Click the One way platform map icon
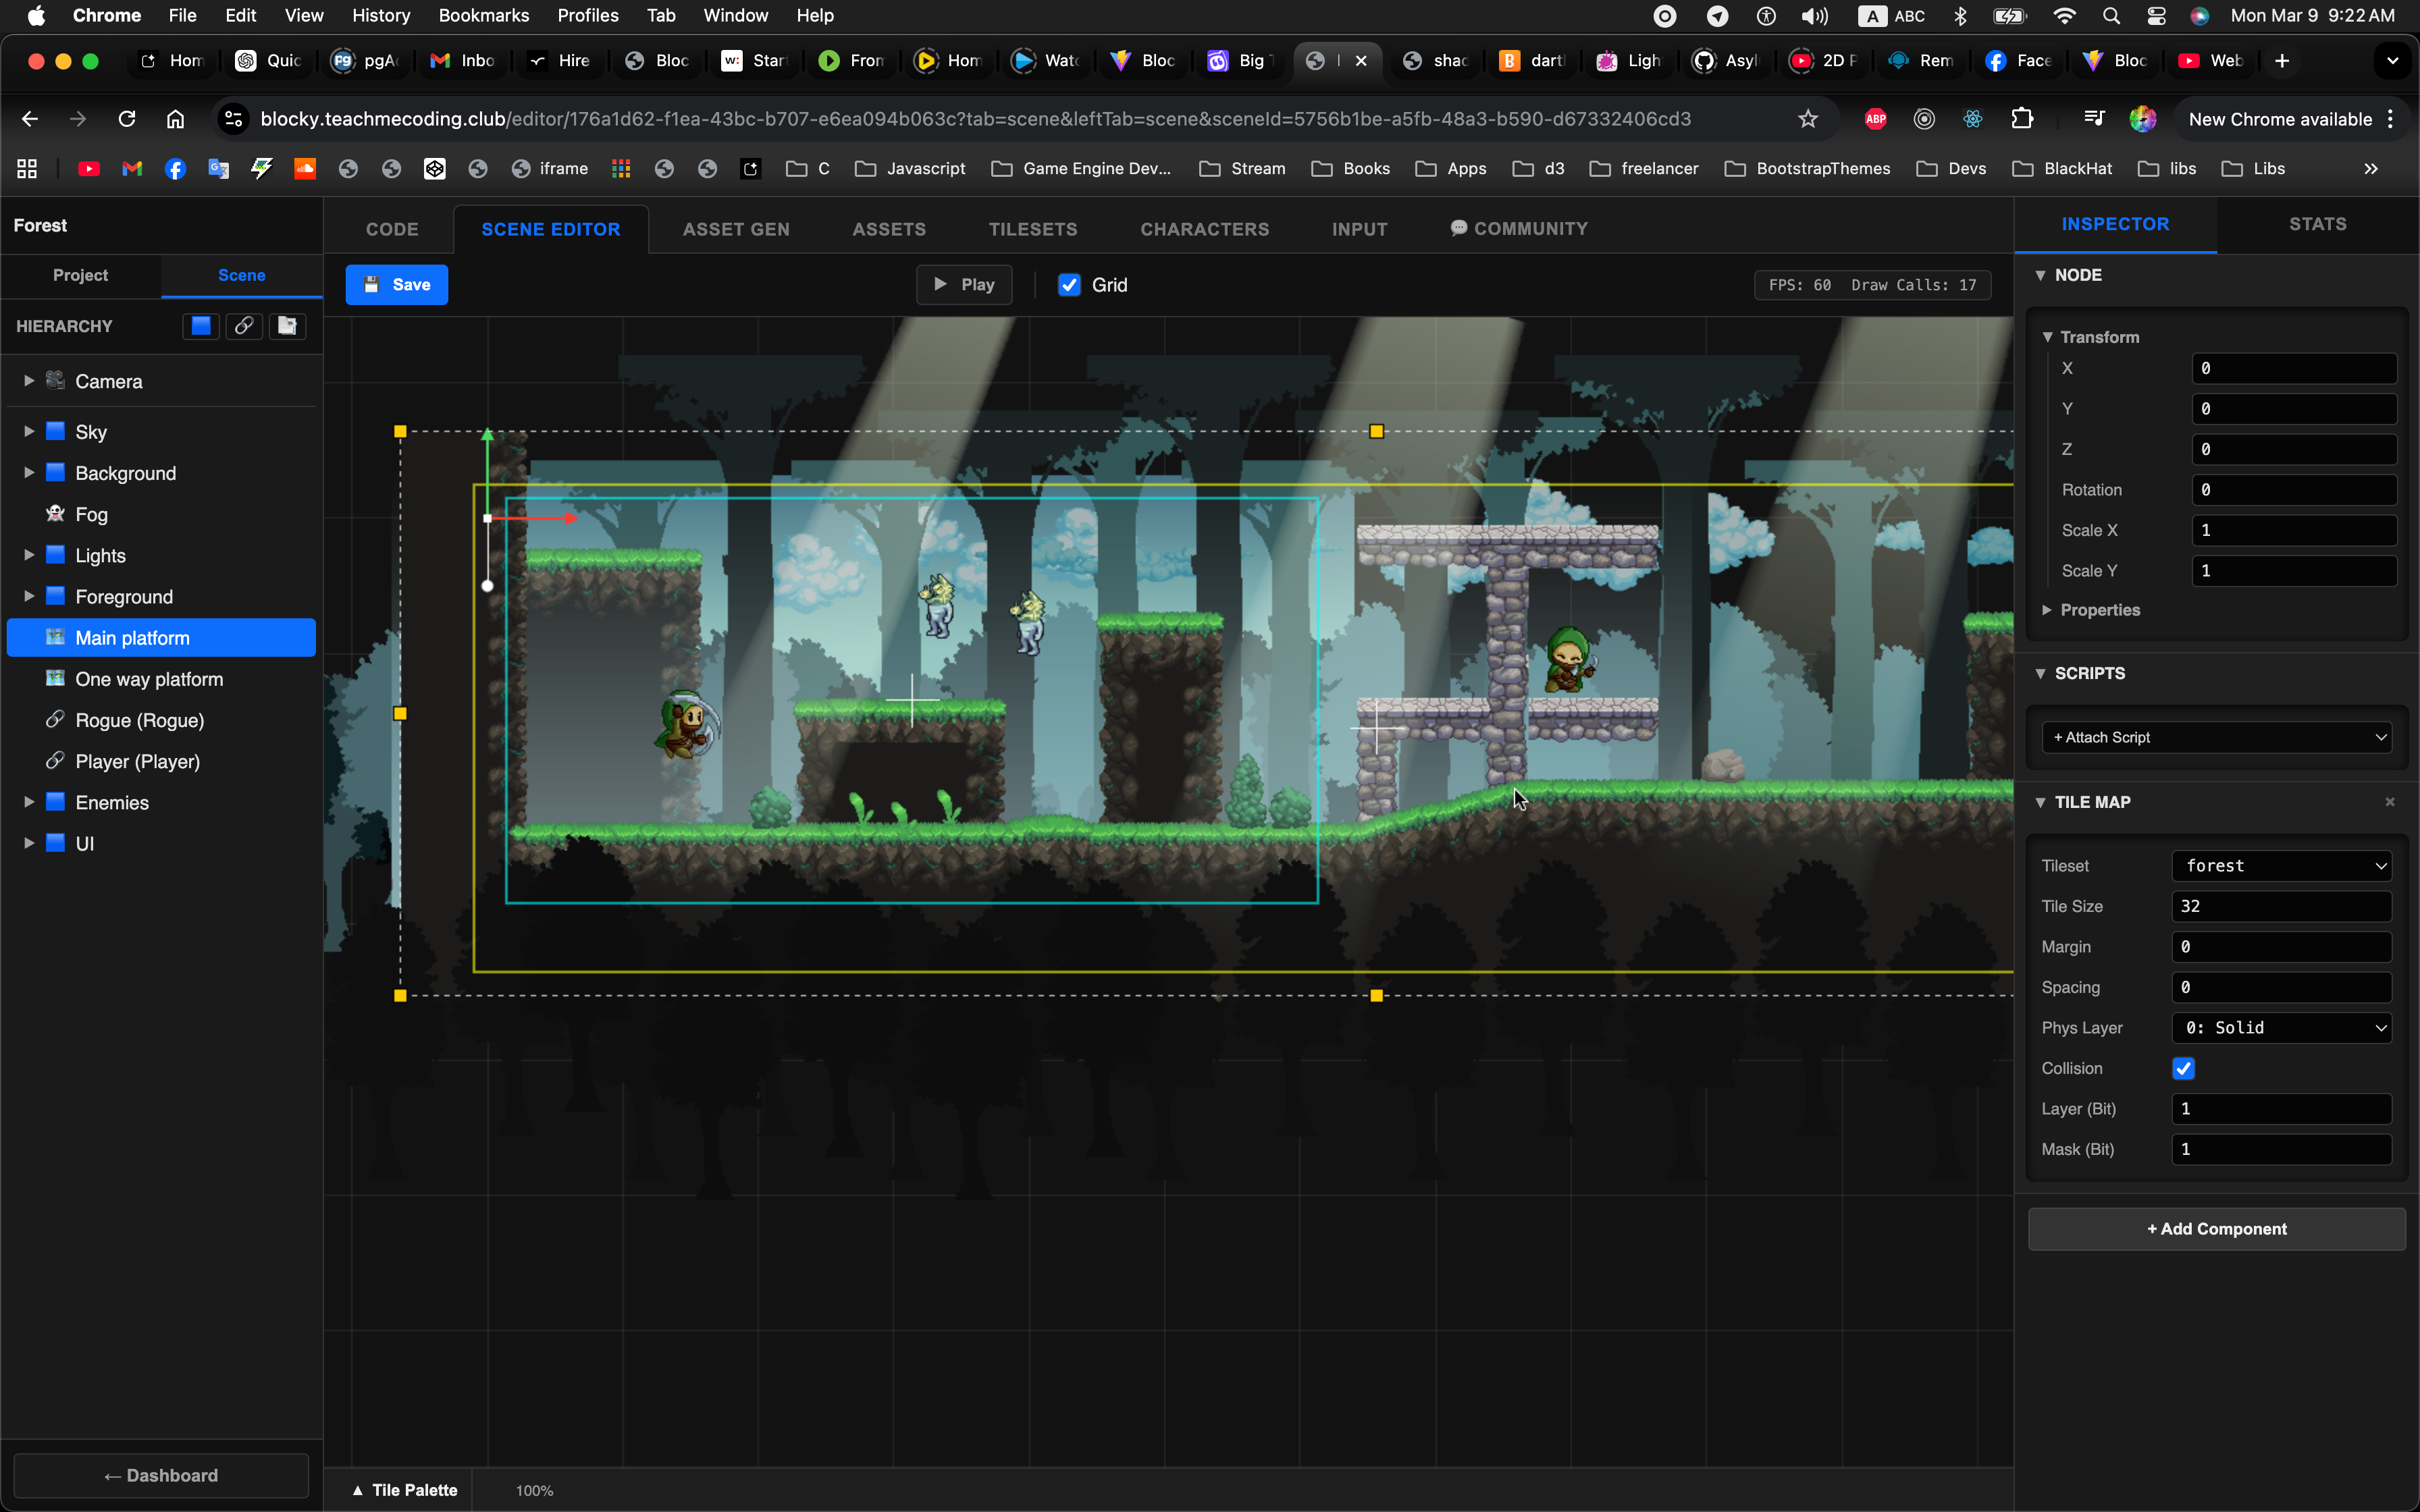This screenshot has height=1512, width=2420. [56, 679]
